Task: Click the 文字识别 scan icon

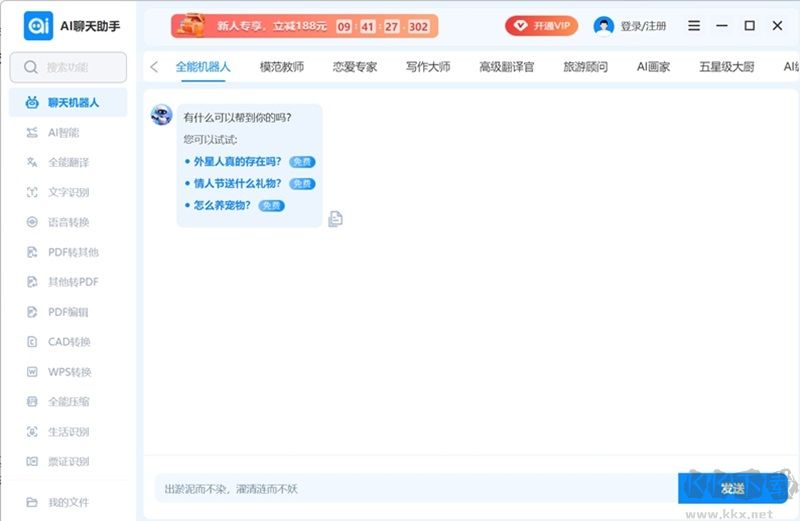Action: click(32, 192)
